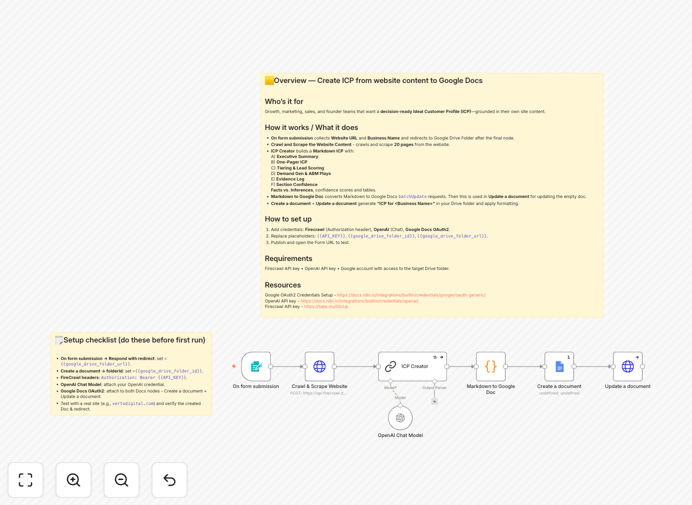Click the 'Resources' heading
692x505 pixels.
(x=282, y=285)
